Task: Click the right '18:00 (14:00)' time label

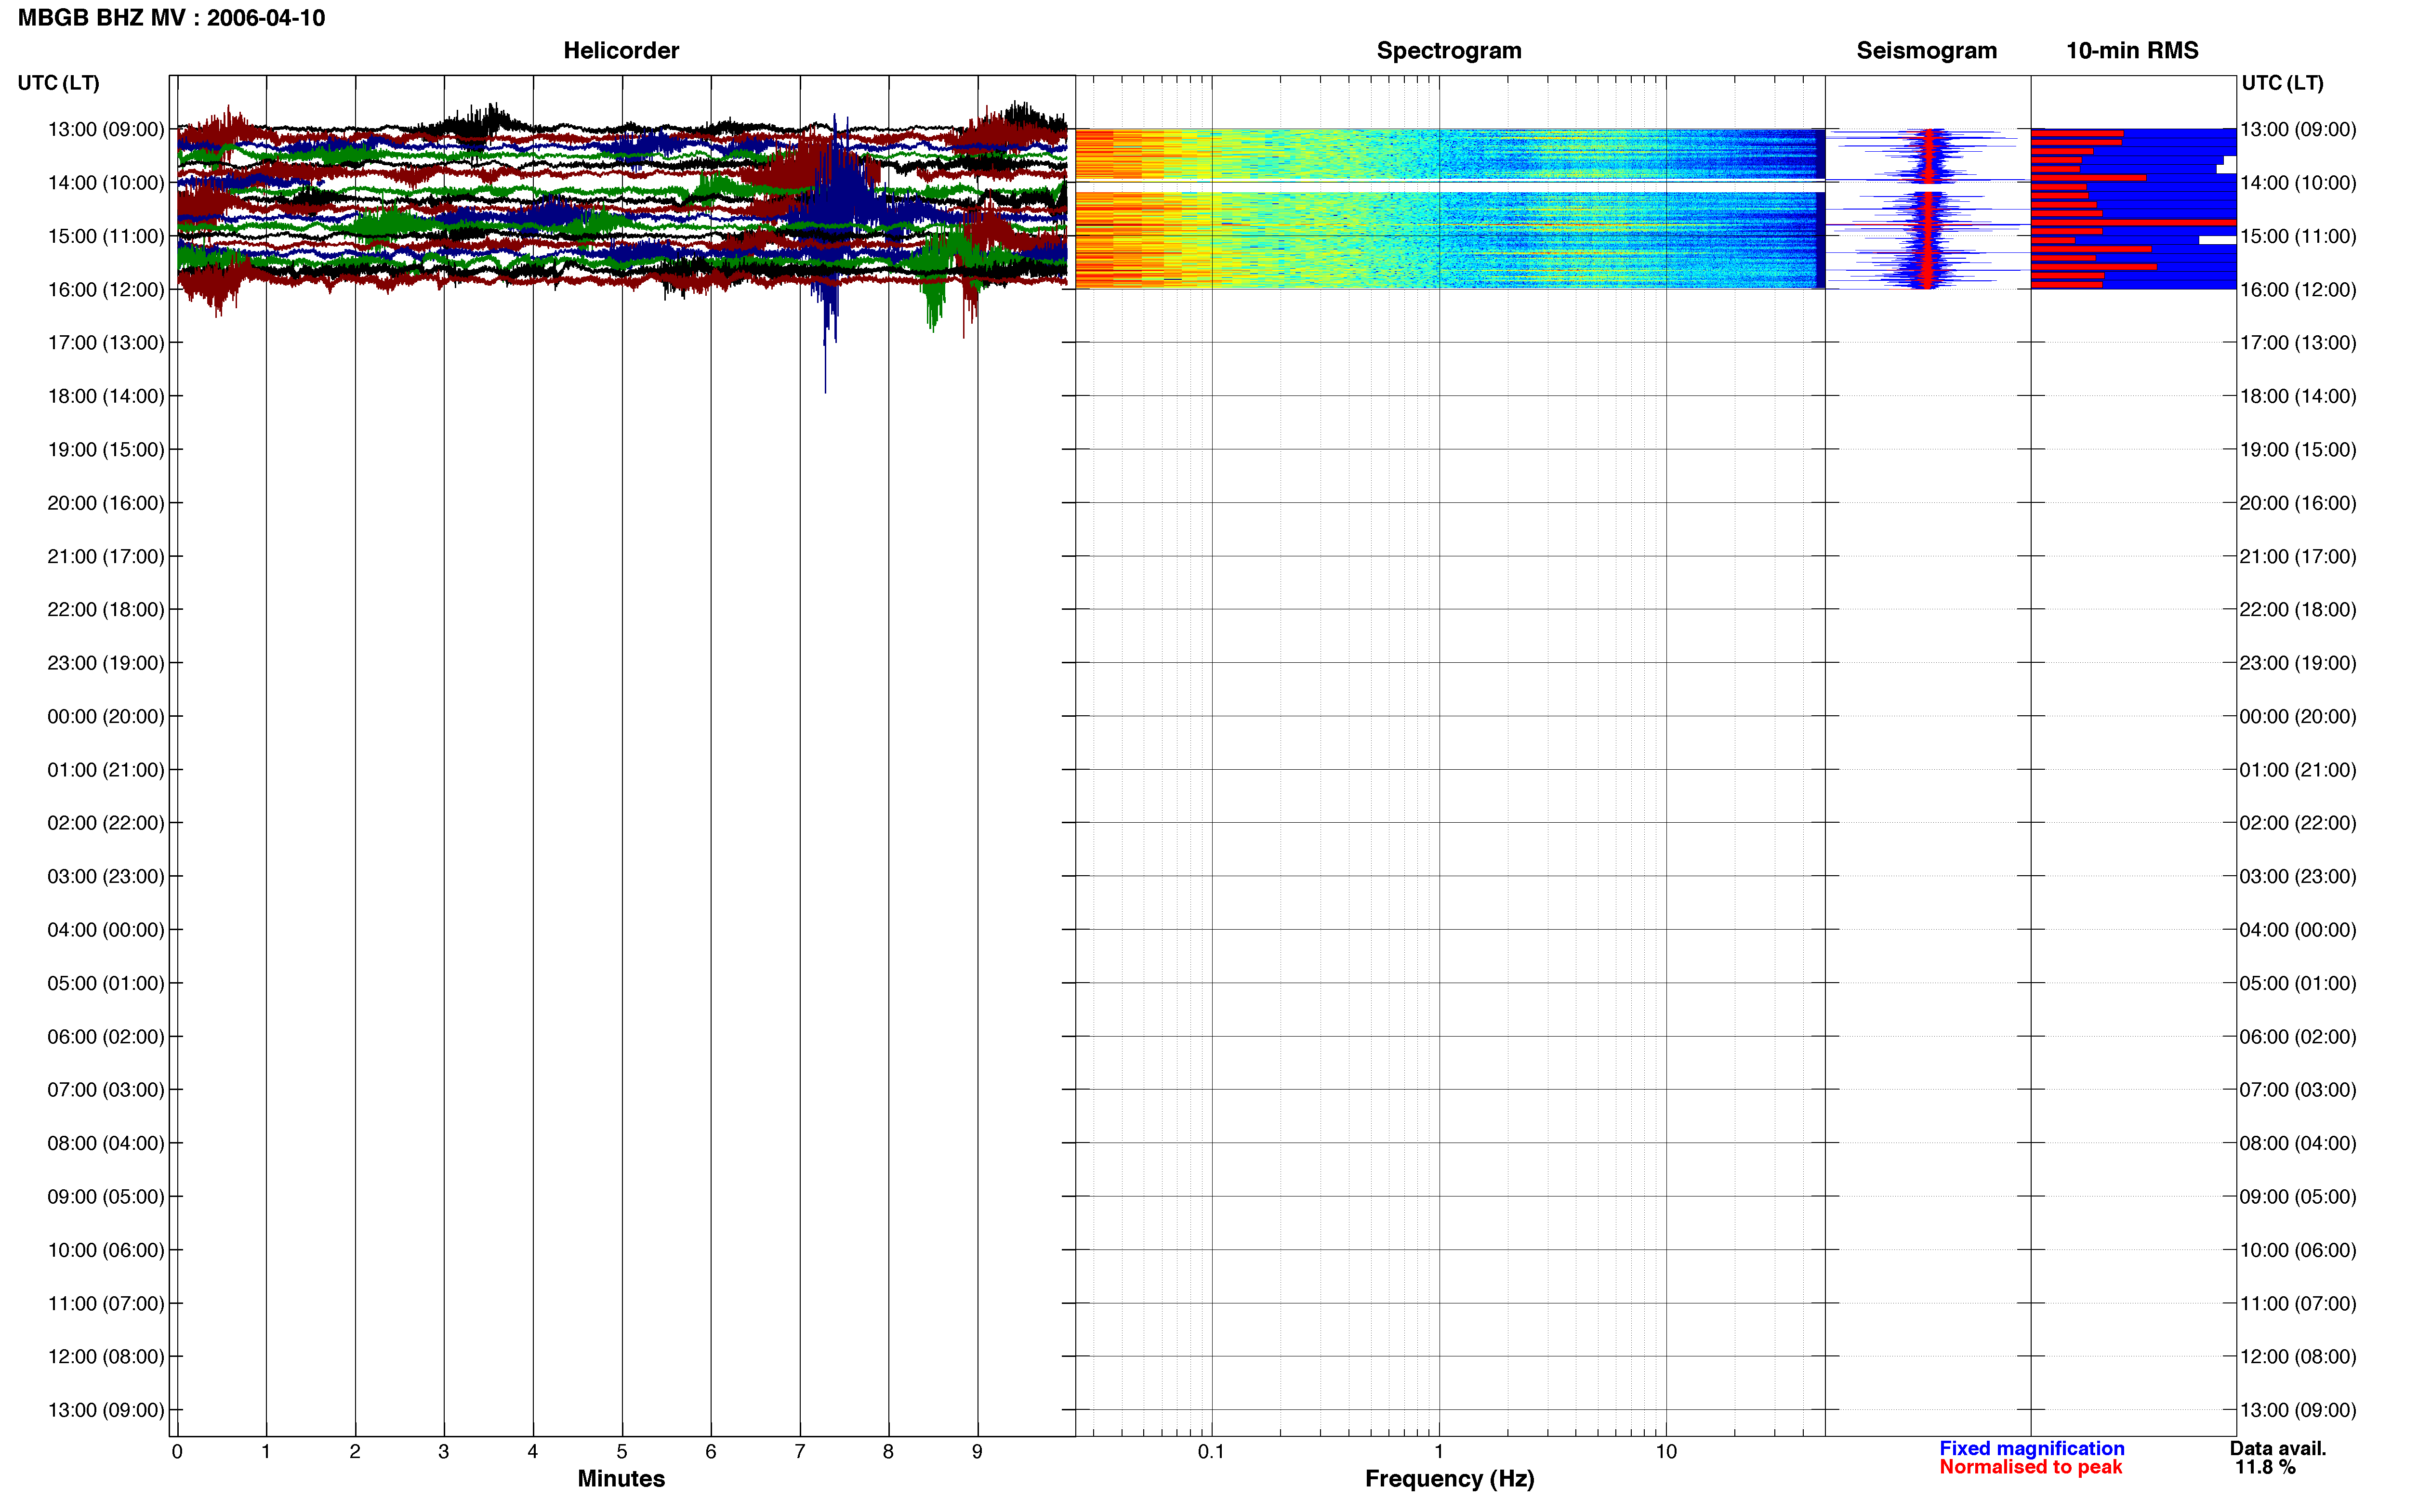Action: tap(2298, 396)
